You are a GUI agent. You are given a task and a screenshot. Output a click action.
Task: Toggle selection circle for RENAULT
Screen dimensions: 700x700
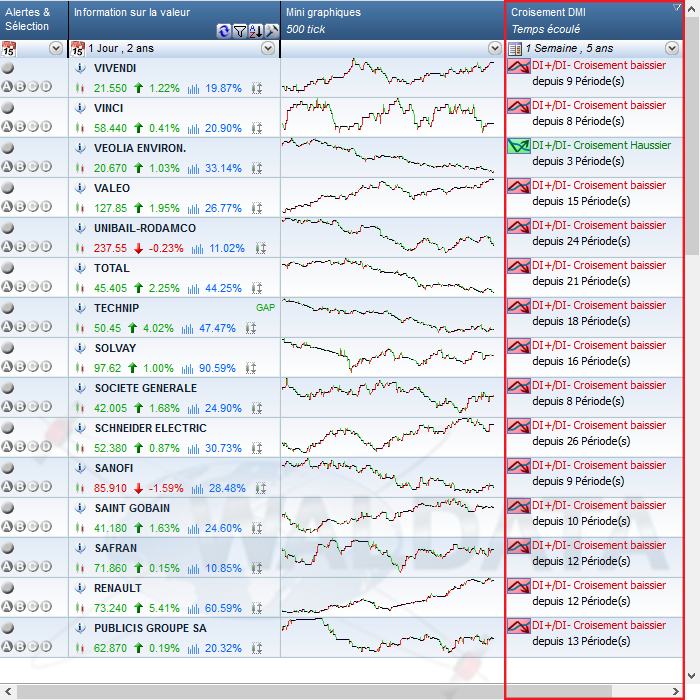coord(8,588)
